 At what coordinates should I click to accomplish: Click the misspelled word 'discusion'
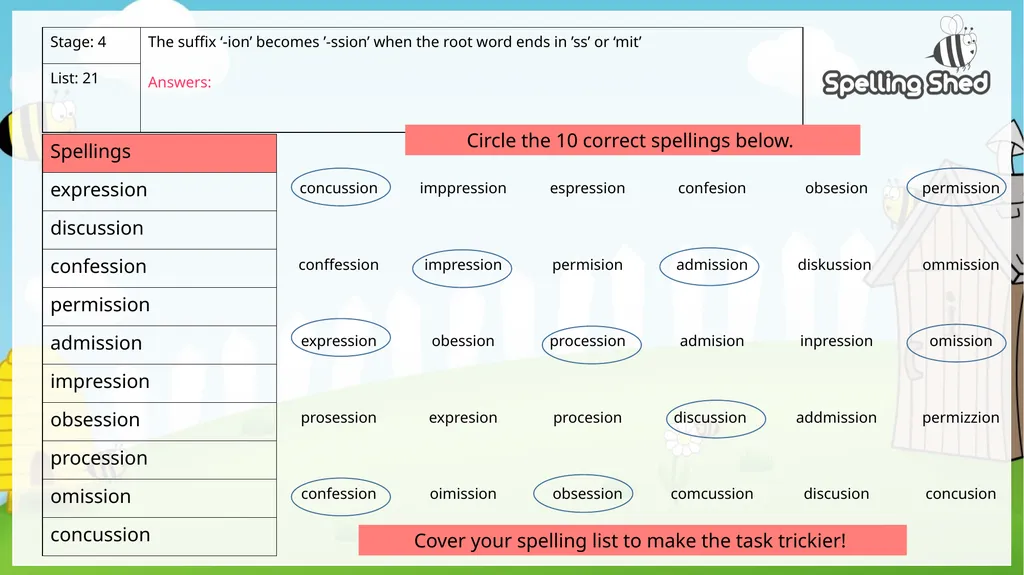[836, 494]
